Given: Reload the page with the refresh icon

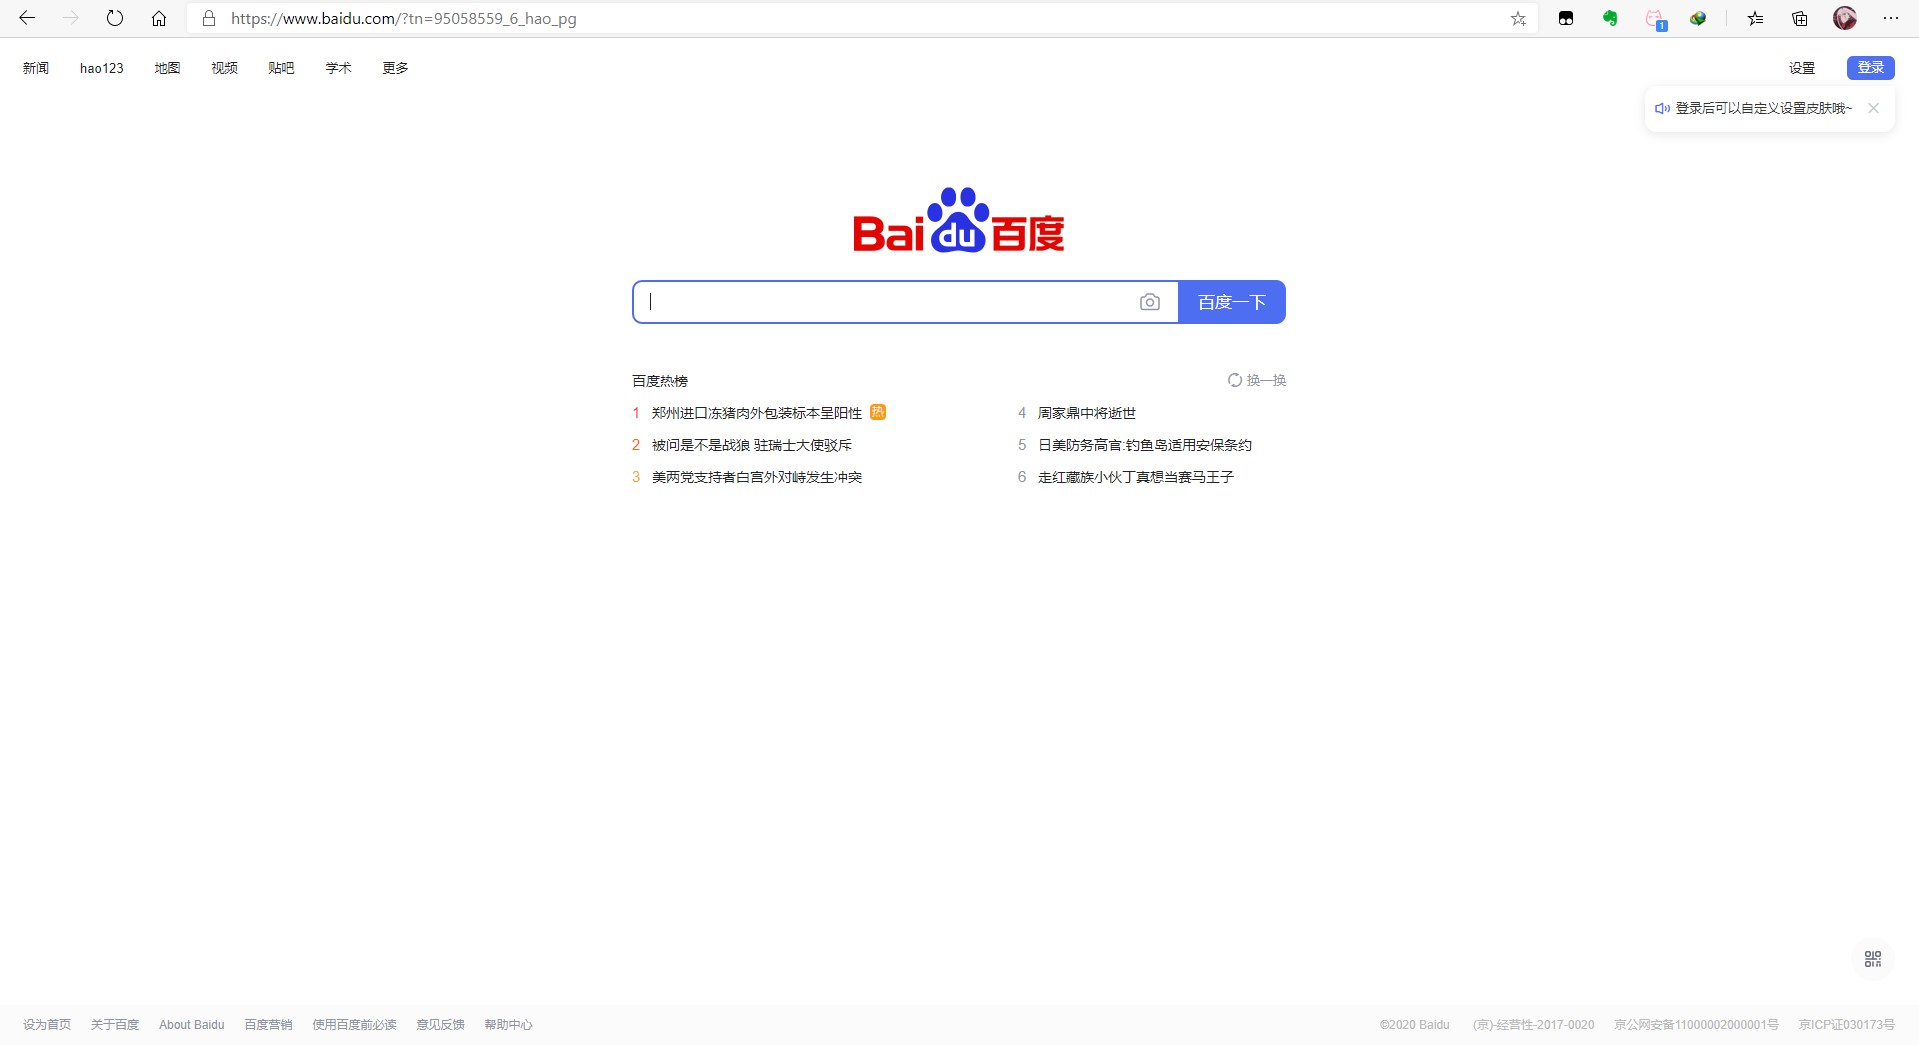Looking at the screenshot, I should click(115, 18).
